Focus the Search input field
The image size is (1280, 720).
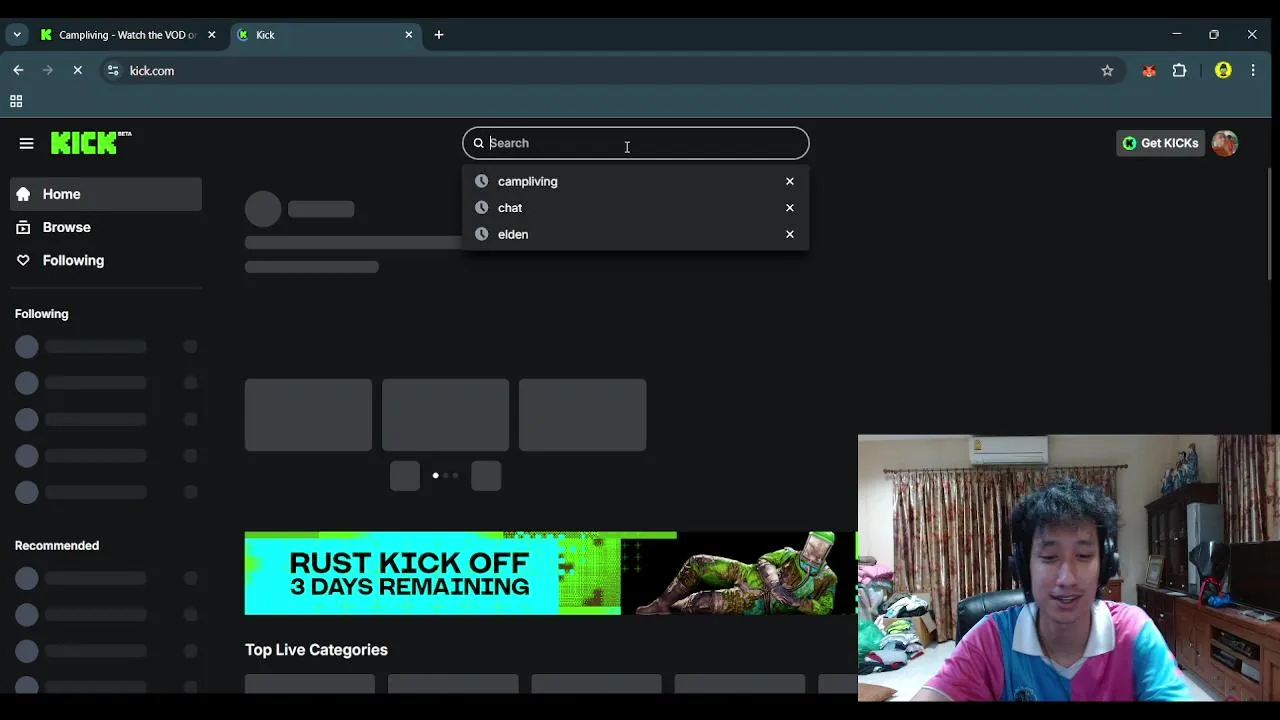click(x=636, y=143)
